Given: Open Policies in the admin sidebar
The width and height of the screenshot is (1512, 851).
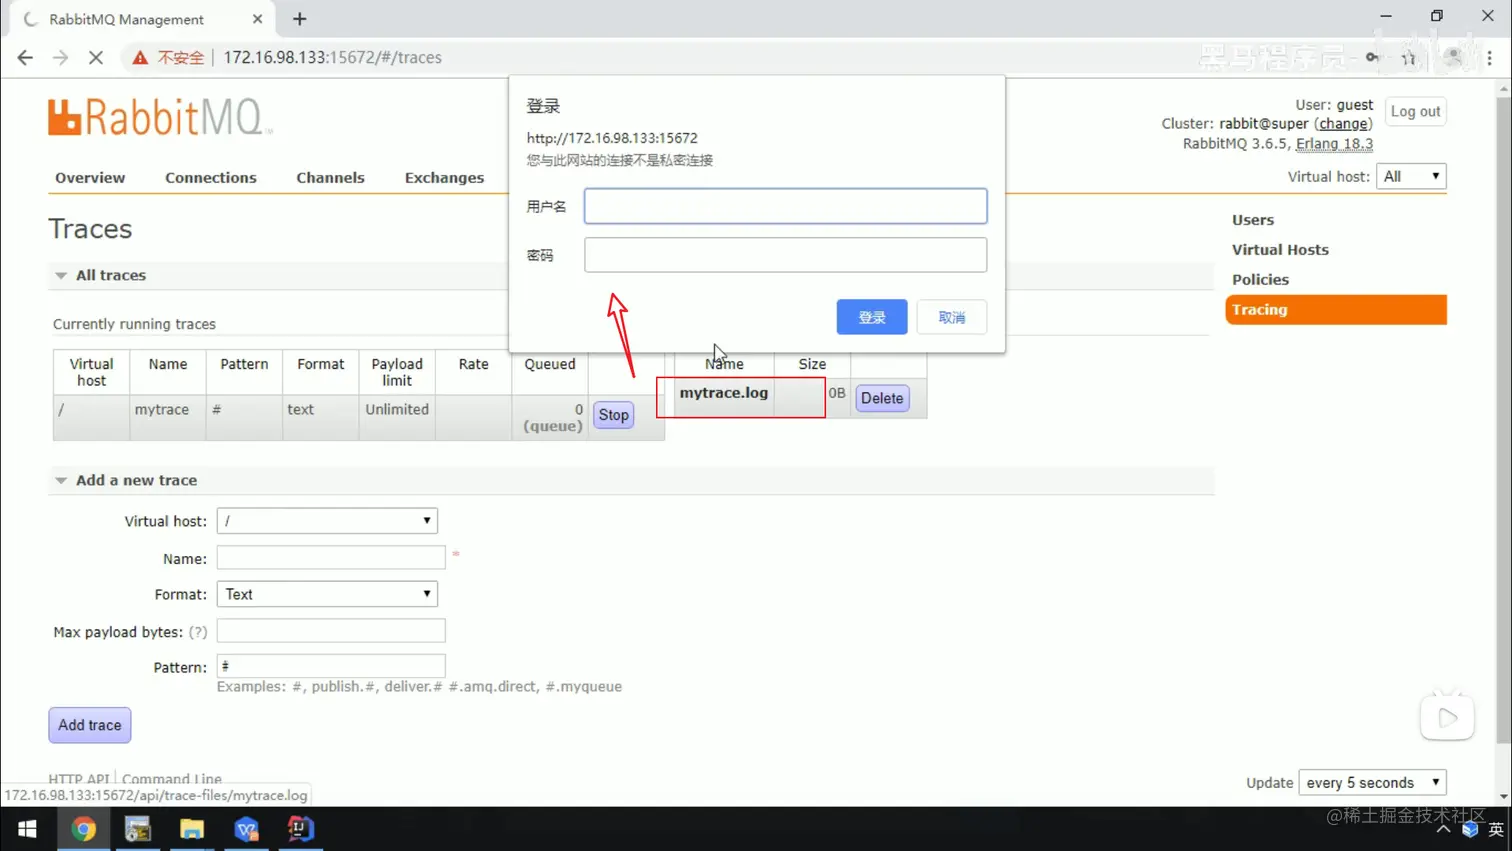Looking at the screenshot, I should click(x=1260, y=280).
